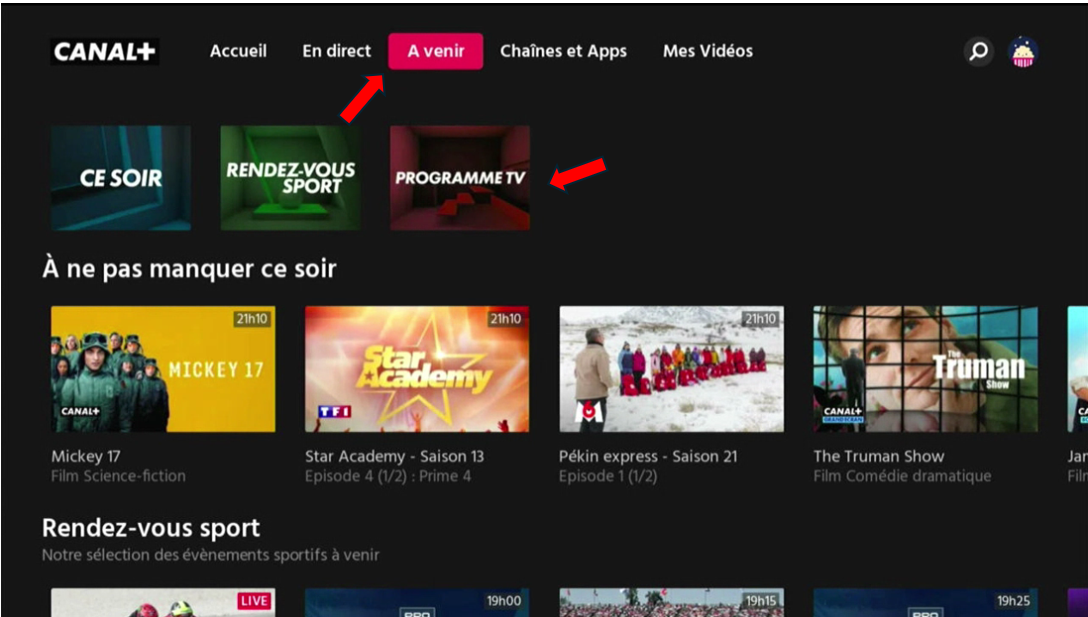1088x617 pixels.
Task: Open the LIVE sport event thumbnail
Action: pos(163,603)
